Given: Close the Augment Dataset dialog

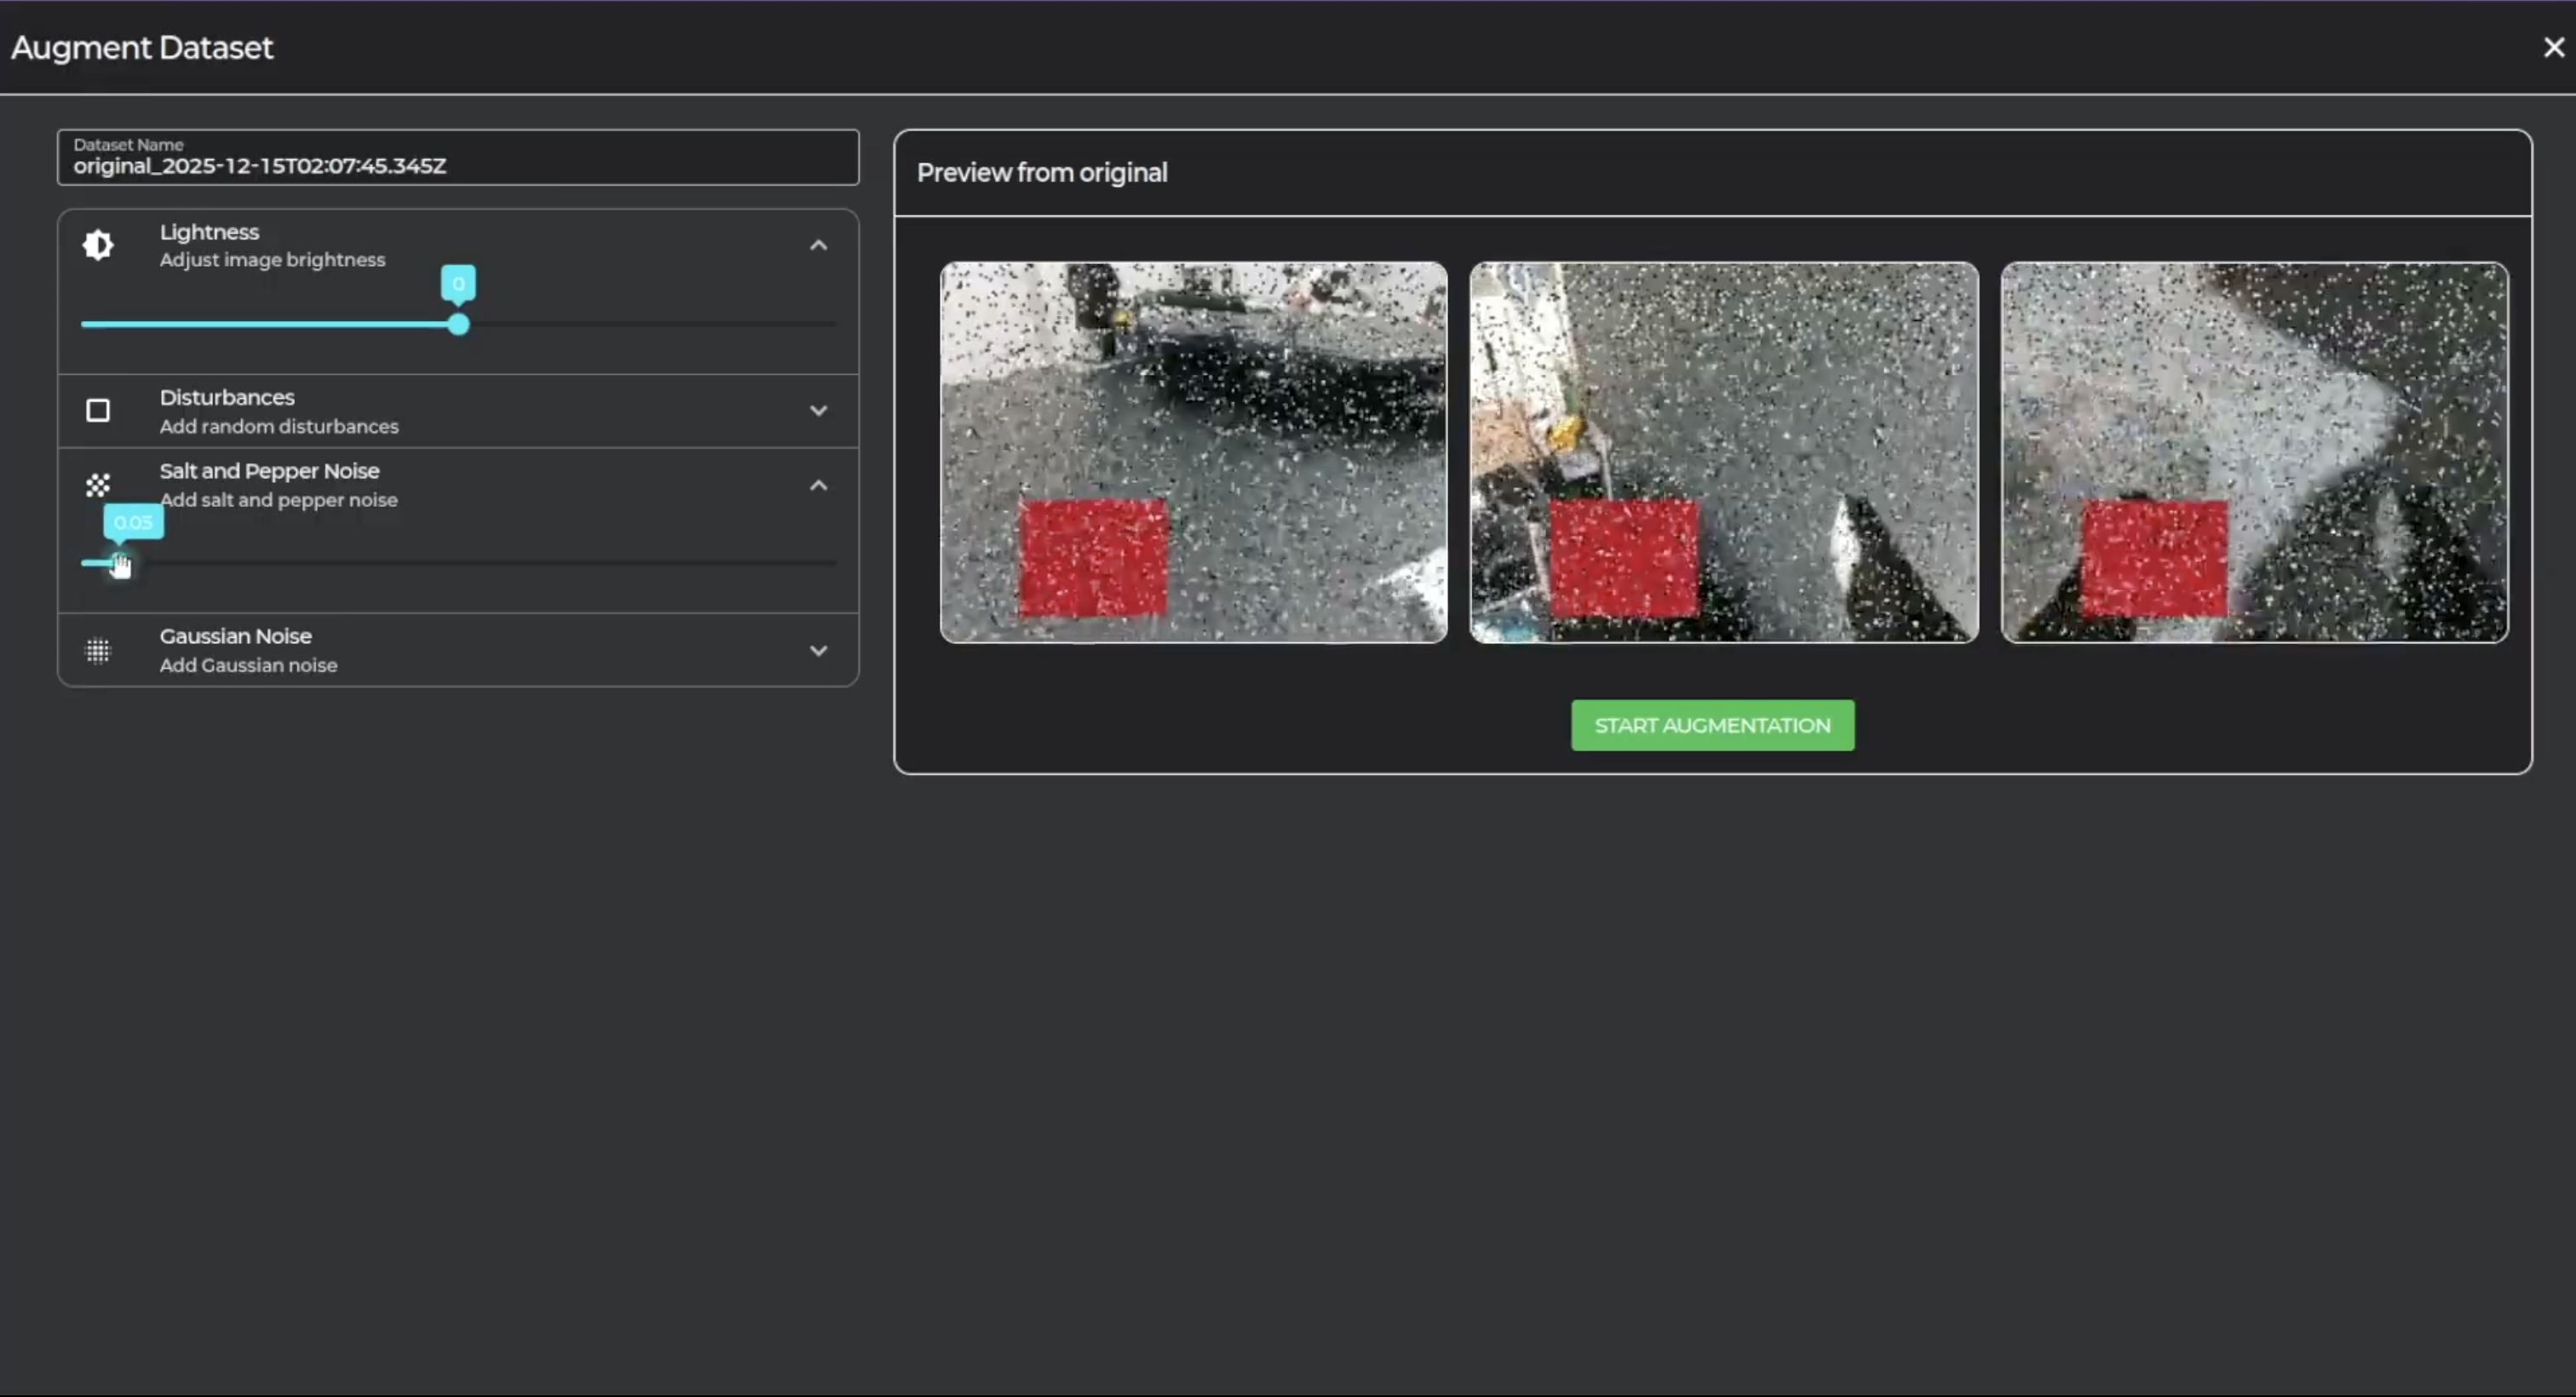Looking at the screenshot, I should (x=2553, y=47).
